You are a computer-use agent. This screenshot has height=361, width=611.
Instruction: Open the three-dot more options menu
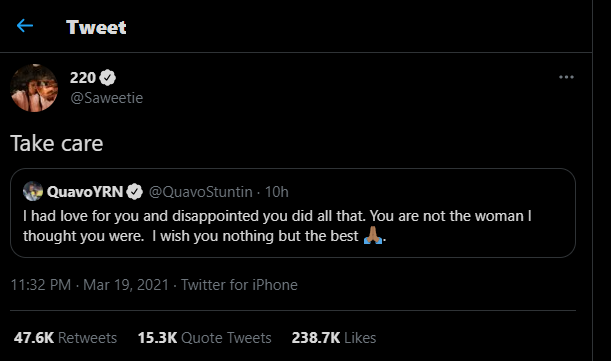pyautogui.click(x=566, y=77)
